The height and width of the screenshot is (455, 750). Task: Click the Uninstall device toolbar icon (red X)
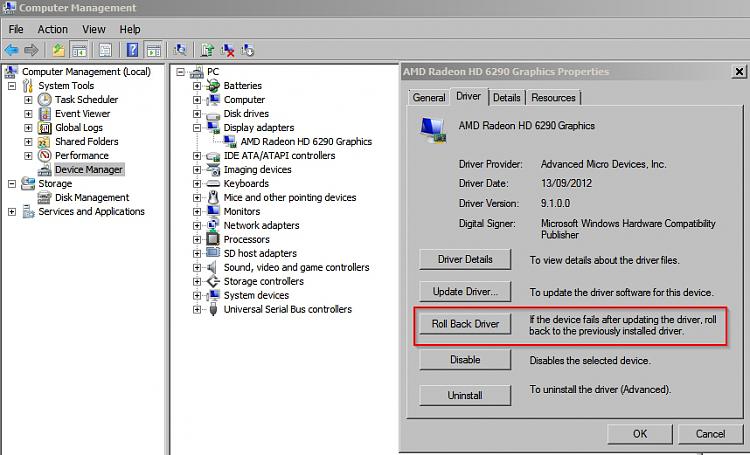point(228,50)
